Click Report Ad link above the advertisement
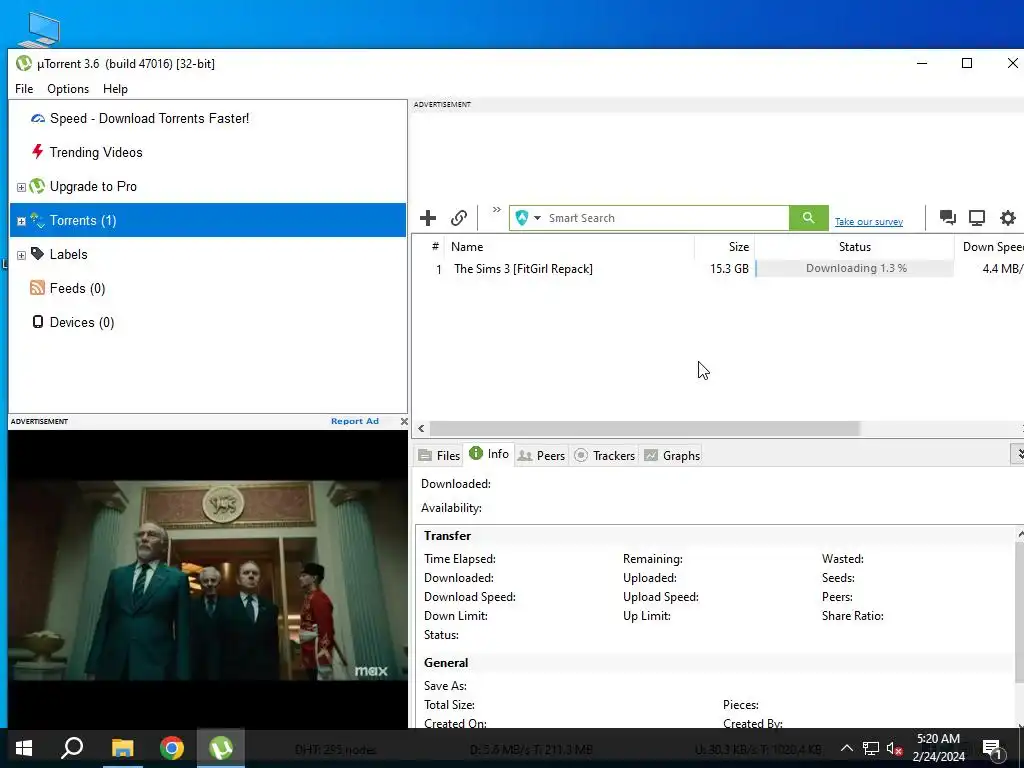Image resolution: width=1024 pixels, height=768 pixels. point(355,421)
